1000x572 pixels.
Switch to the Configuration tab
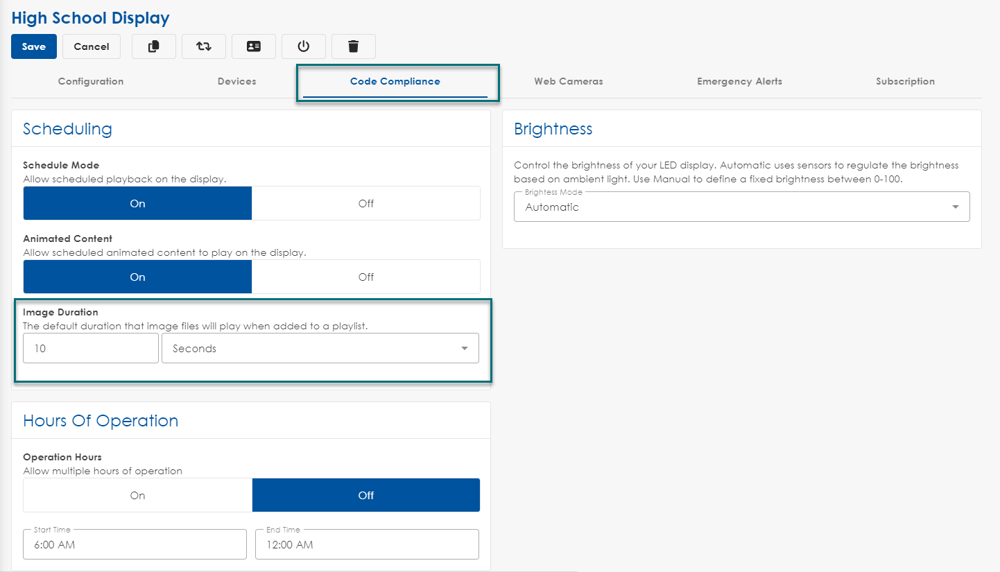(x=91, y=81)
